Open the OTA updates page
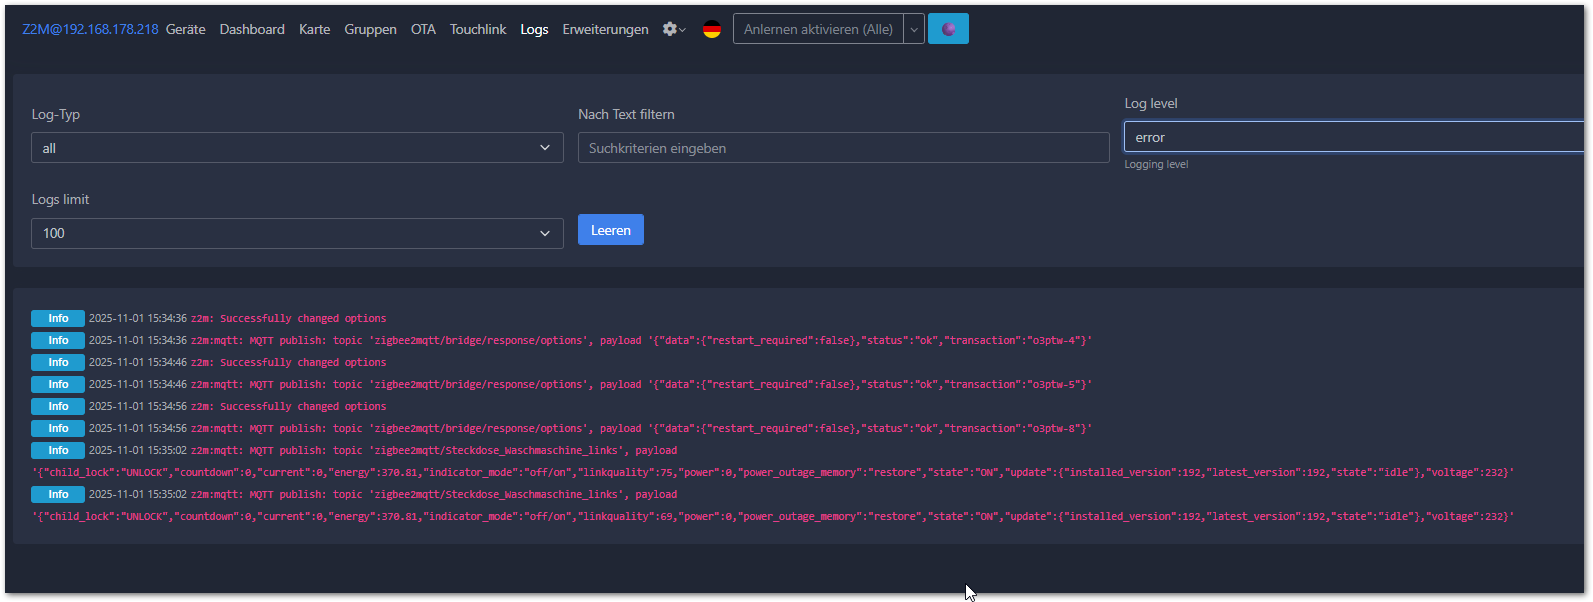Image resolution: width=1593 pixels, height=602 pixels. (423, 29)
